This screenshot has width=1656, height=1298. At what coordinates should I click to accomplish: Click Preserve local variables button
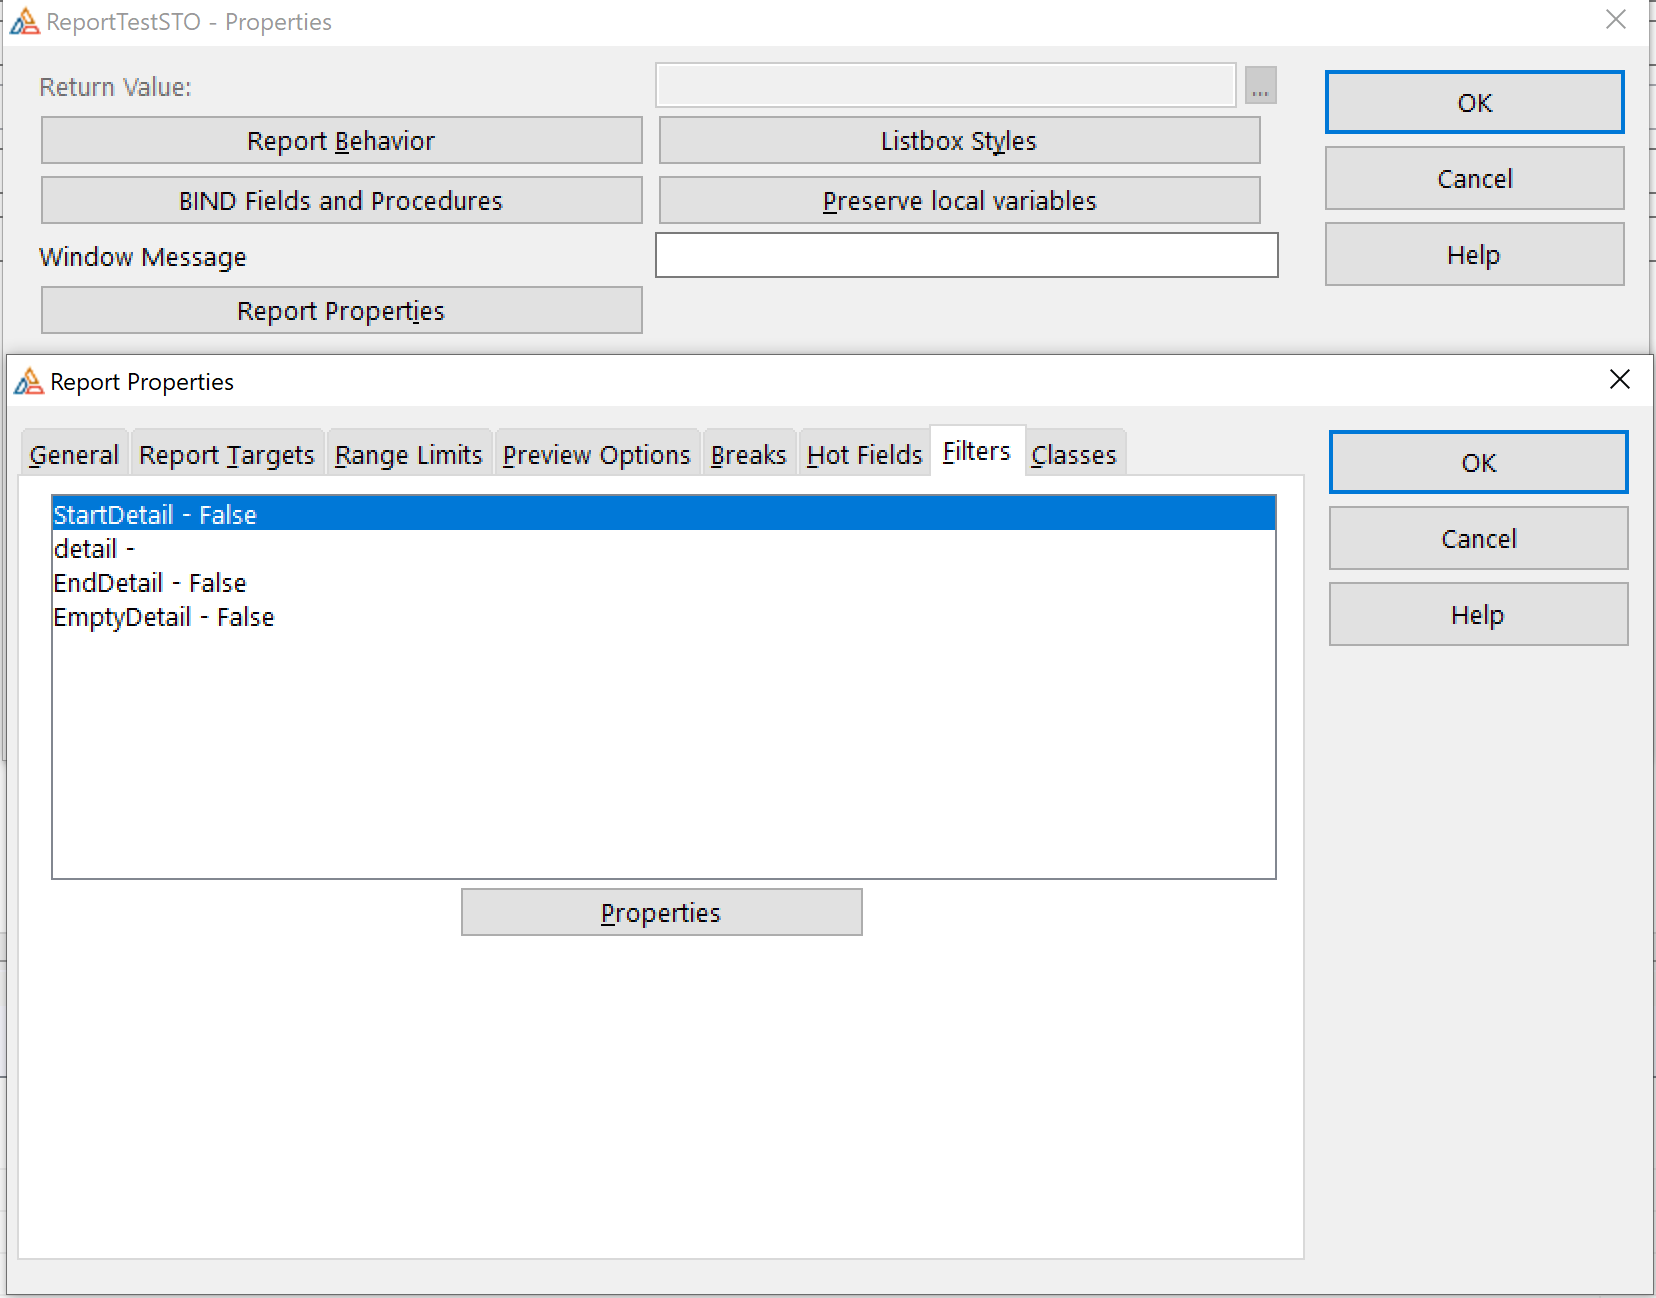pos(958,201)
